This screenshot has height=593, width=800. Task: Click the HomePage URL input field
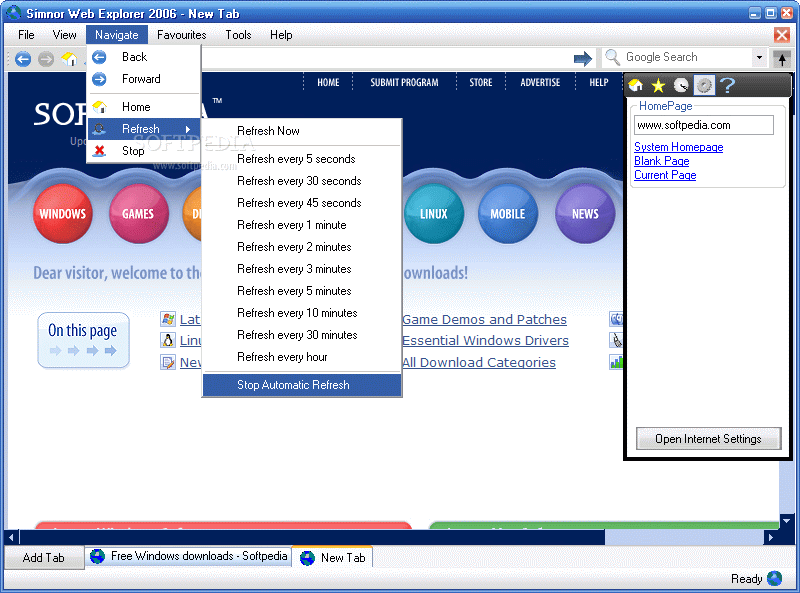pos(704,125)
